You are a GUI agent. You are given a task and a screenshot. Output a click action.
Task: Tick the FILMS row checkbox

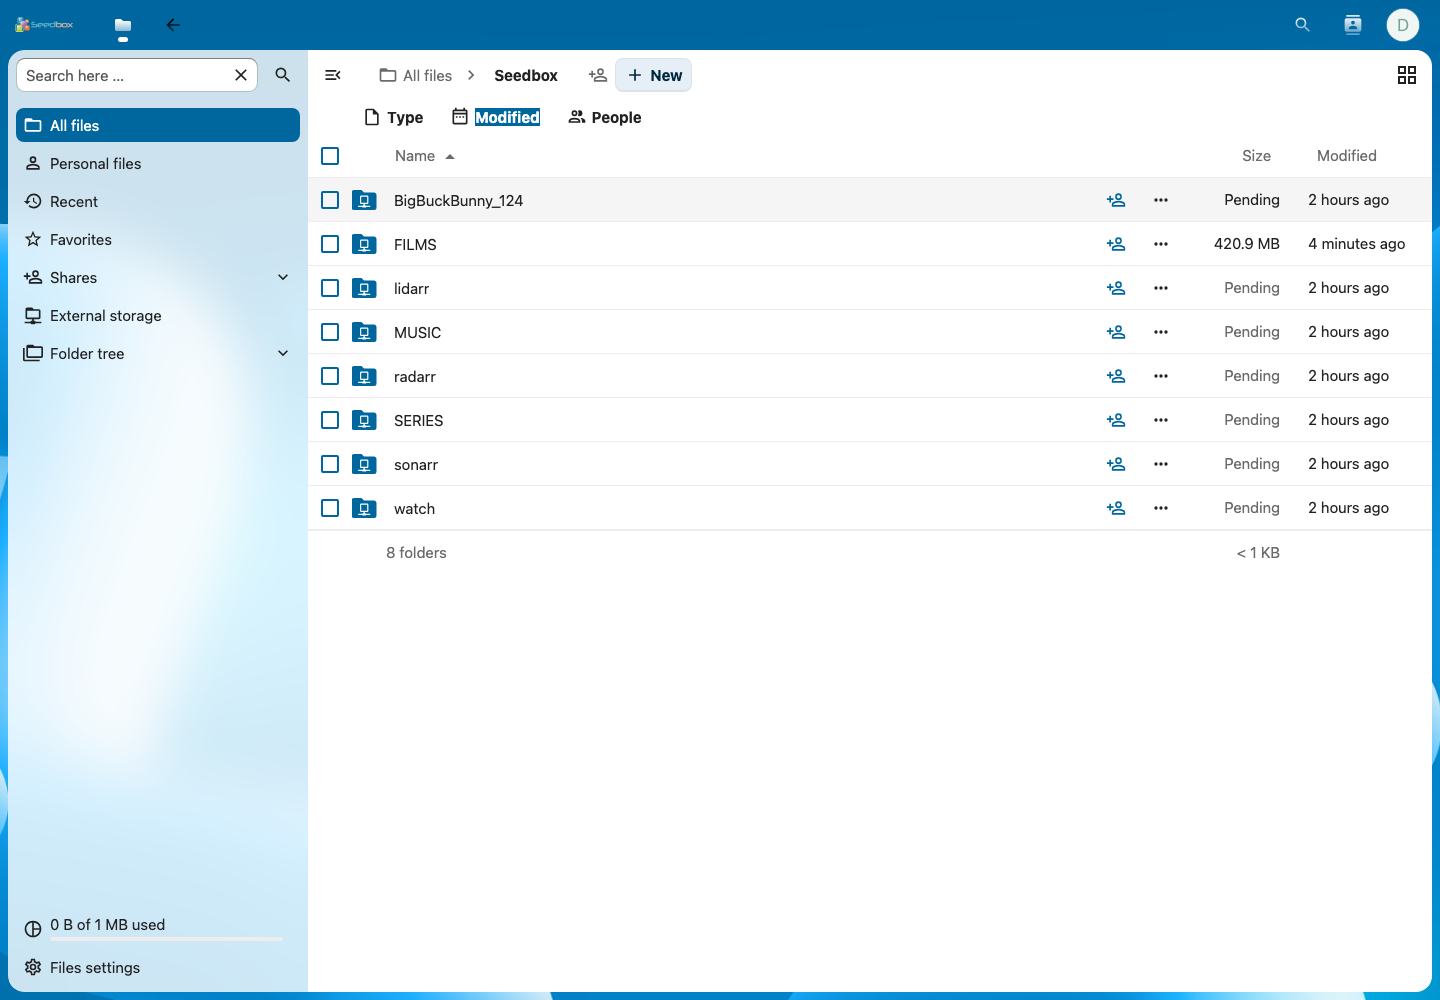click(x=330, y=244)
